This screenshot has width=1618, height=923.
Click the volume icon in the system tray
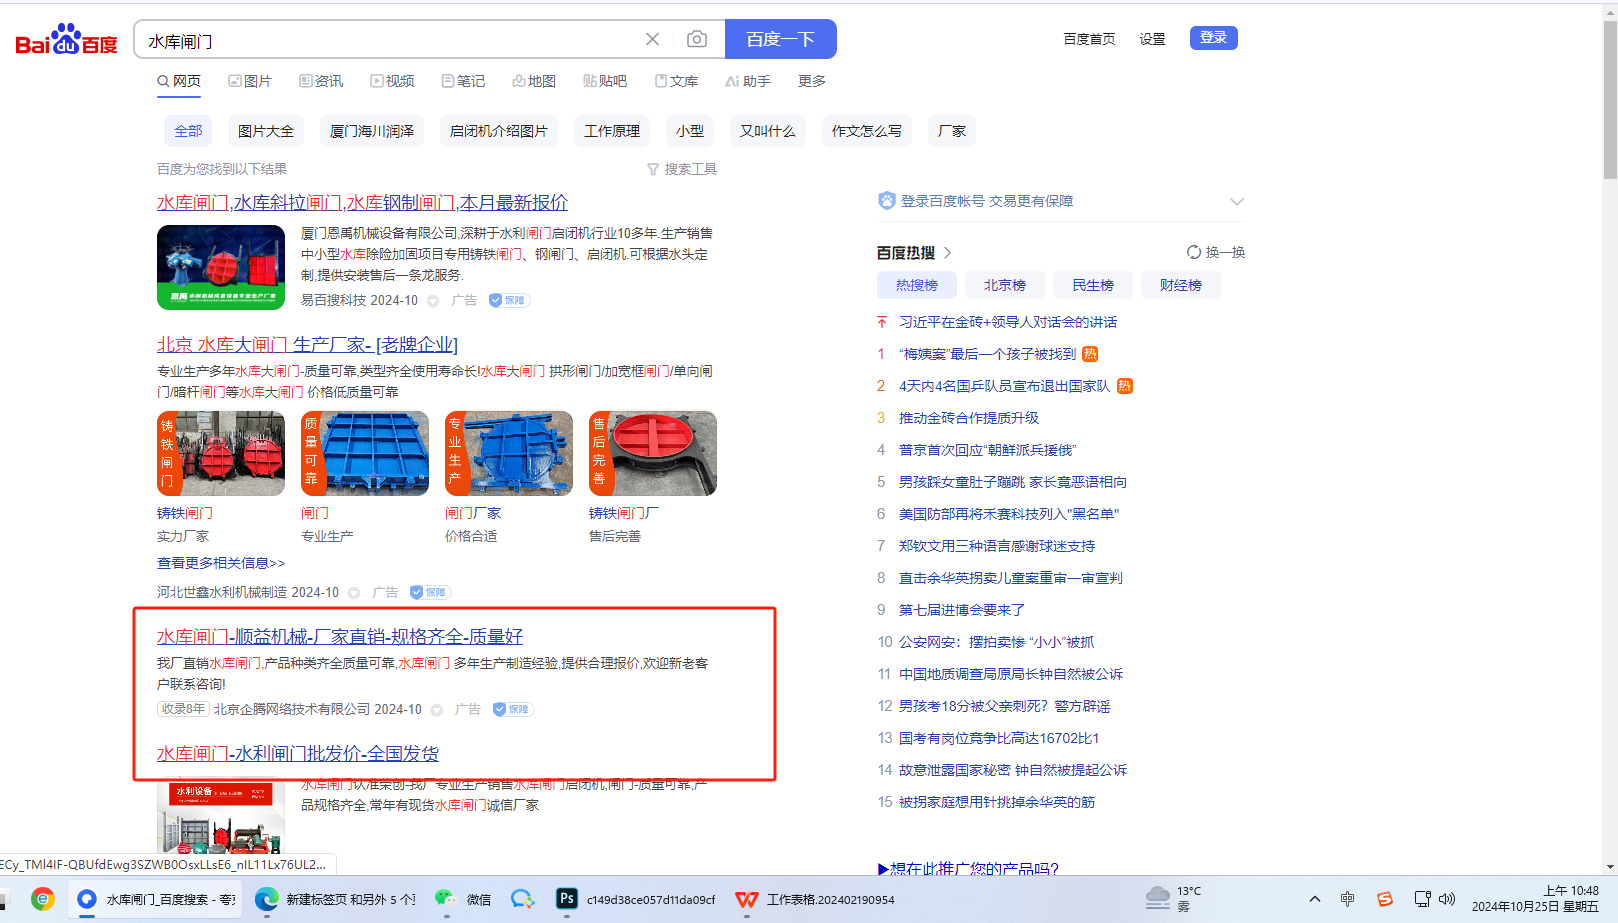tap(1447, 899)
